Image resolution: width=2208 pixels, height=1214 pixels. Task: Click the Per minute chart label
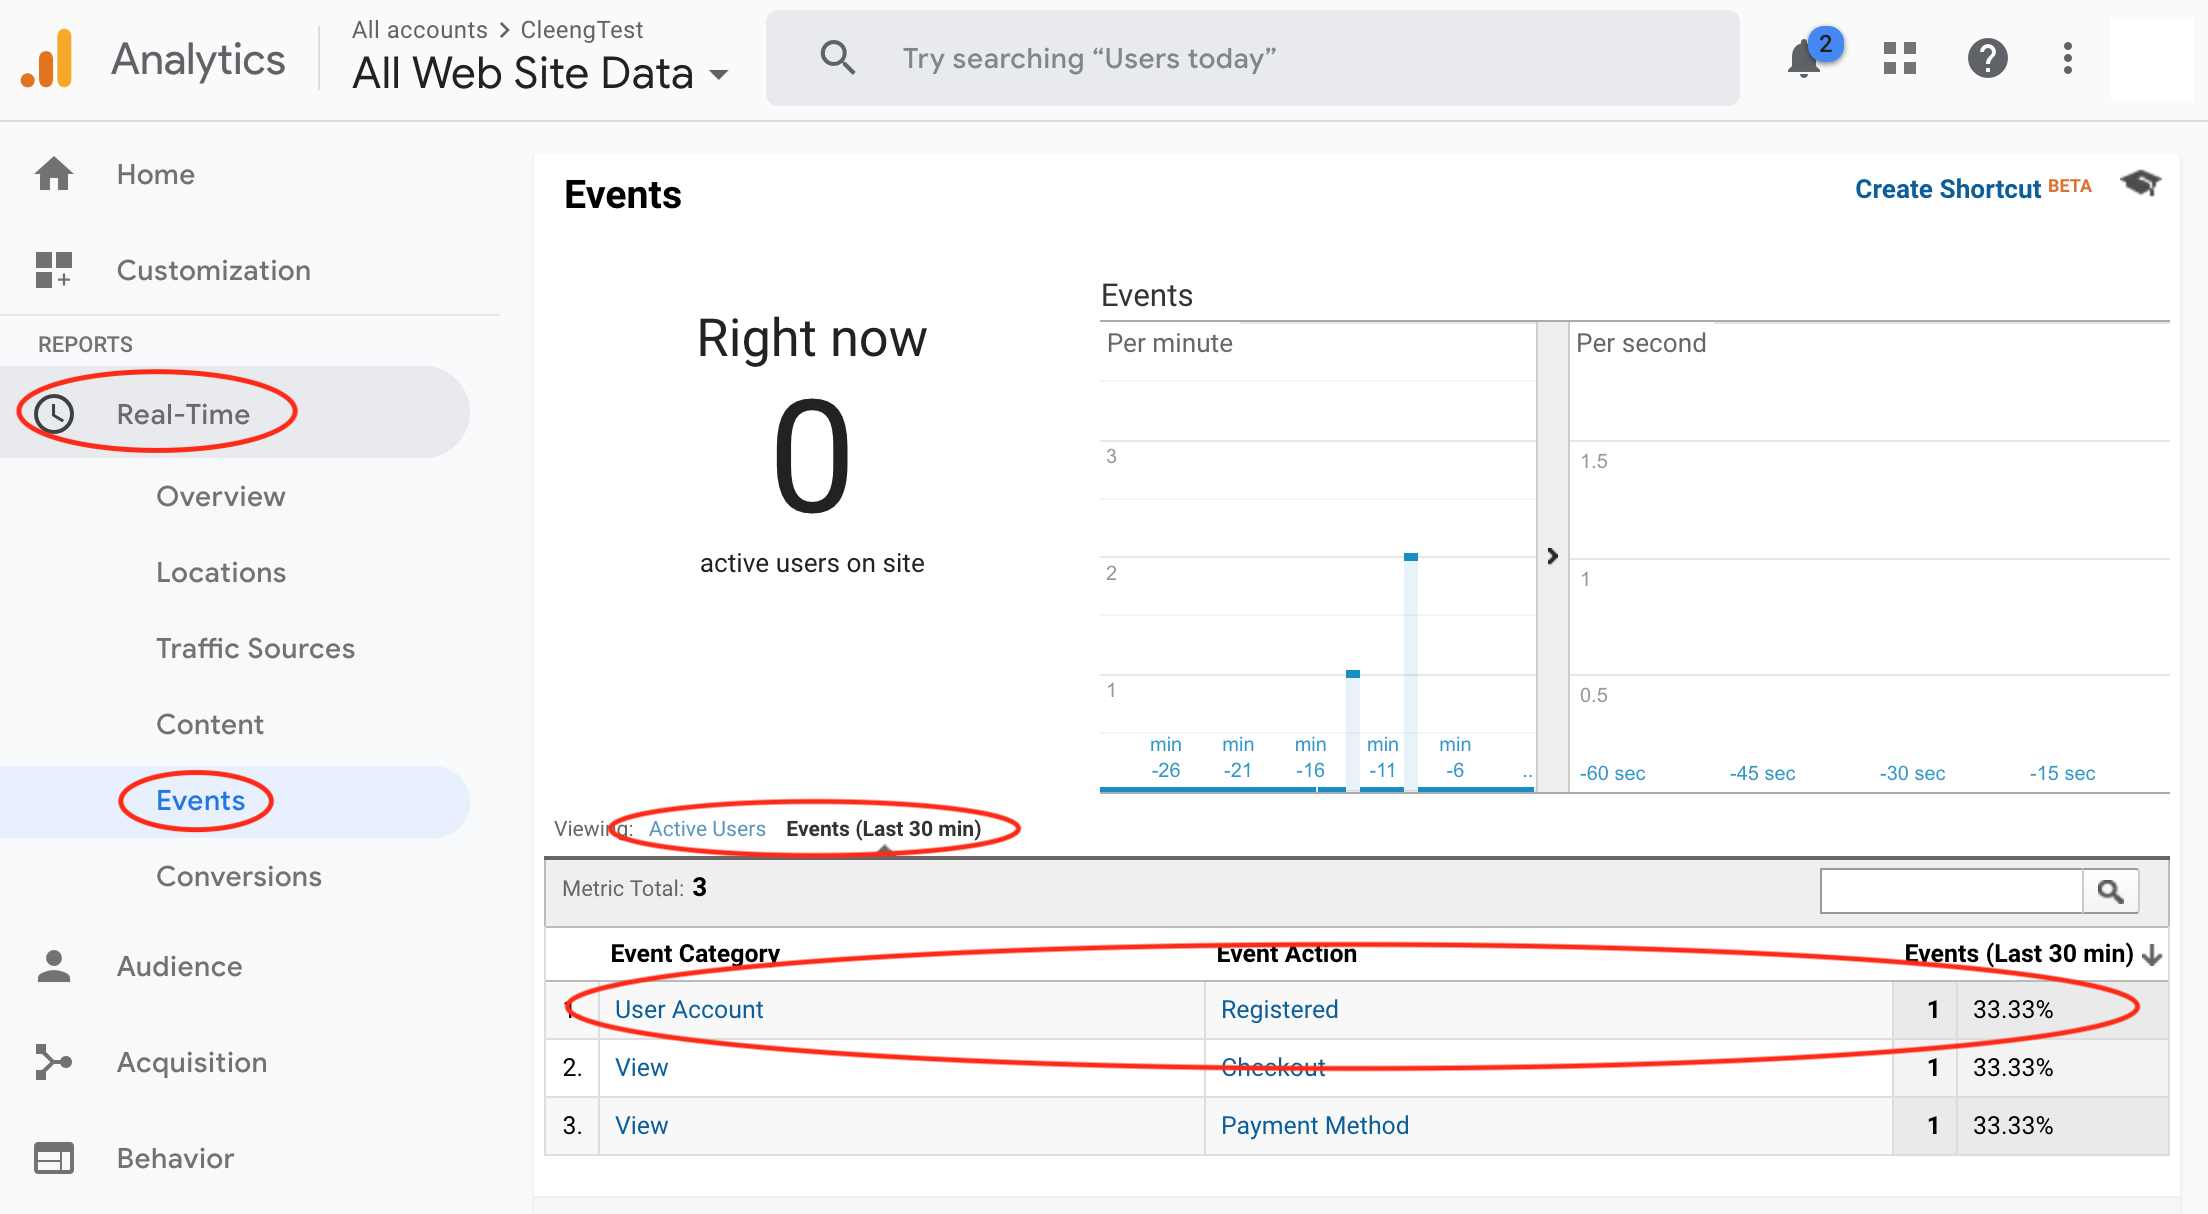pos(1170,343)
